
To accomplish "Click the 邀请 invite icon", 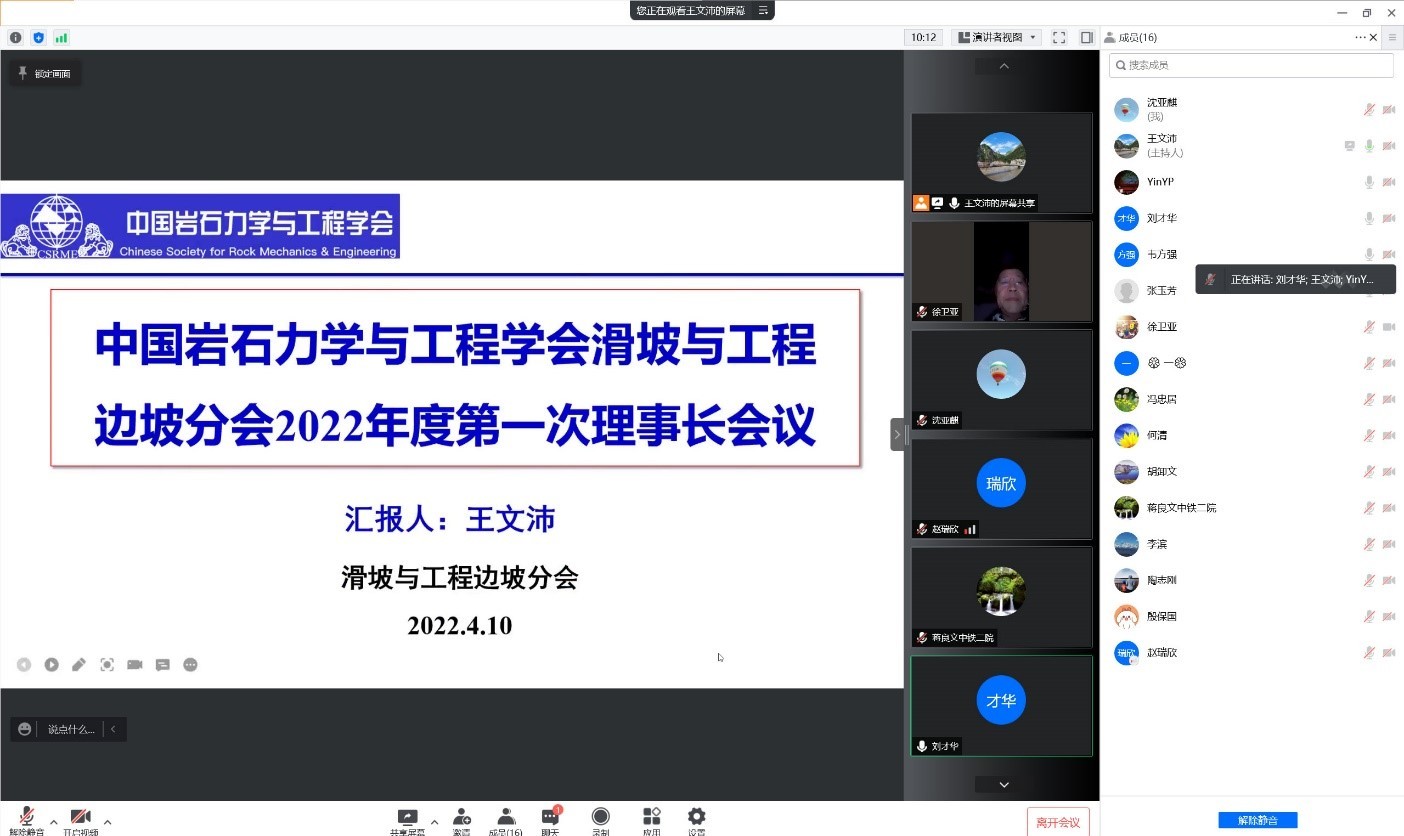I will tap(461, 819).
